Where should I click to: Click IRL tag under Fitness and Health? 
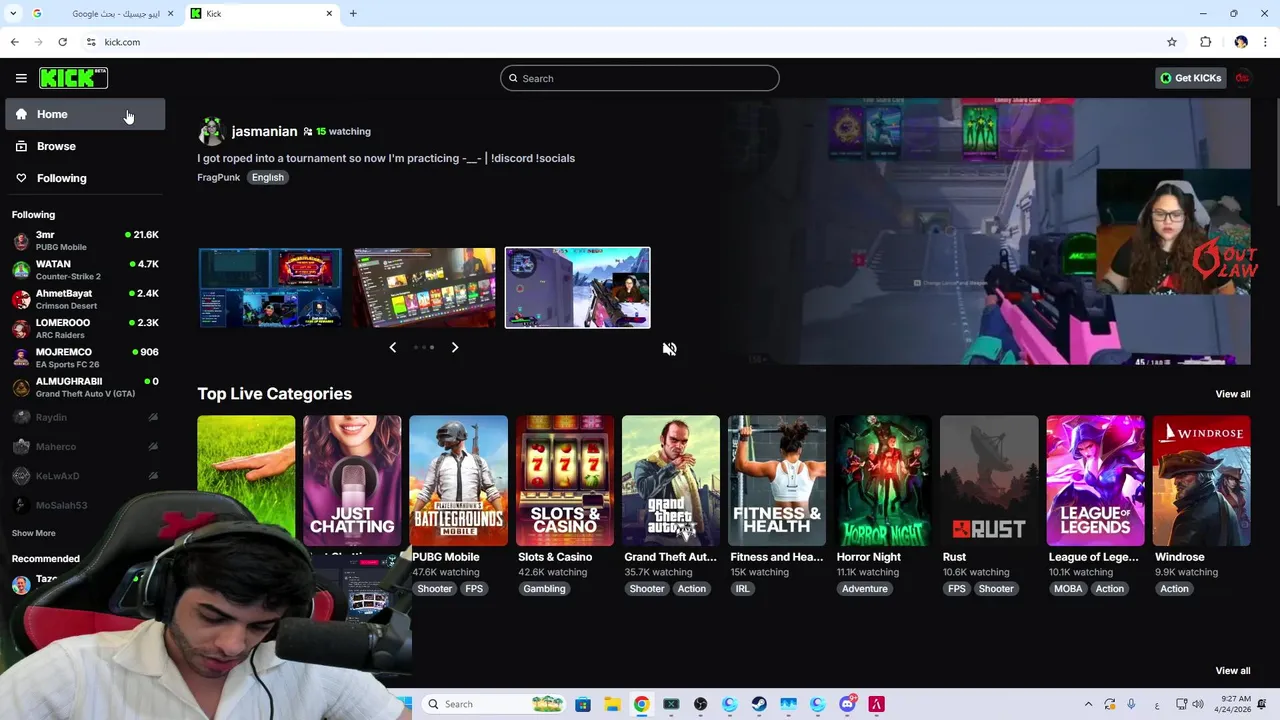[x=742, y=589]
